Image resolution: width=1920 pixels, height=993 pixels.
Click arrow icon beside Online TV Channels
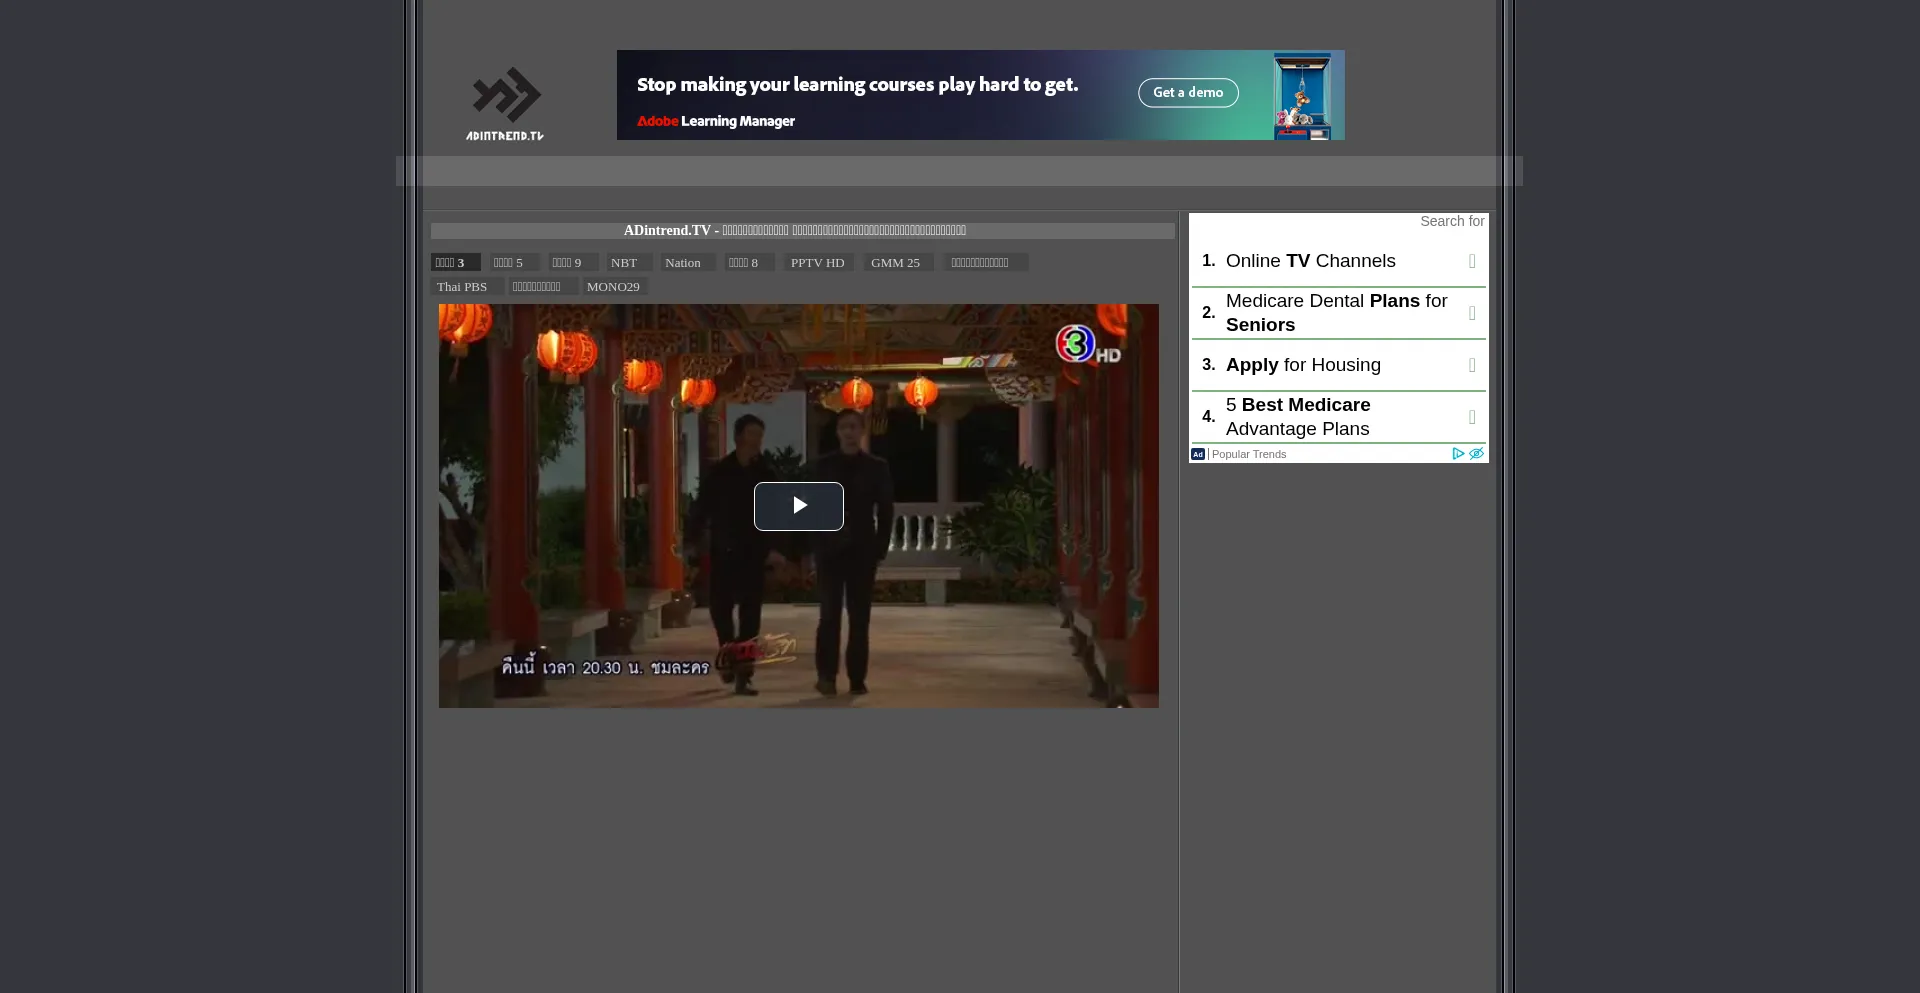[x=1472, y=261]
